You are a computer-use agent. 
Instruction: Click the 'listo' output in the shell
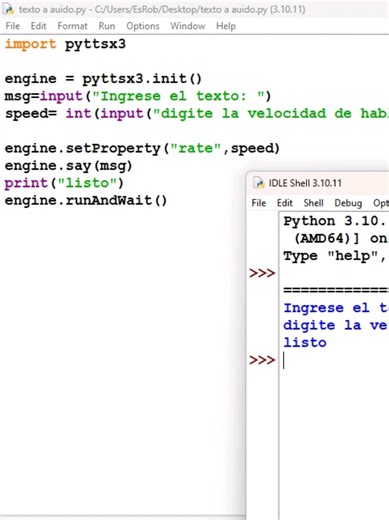[x=305, y=343]
